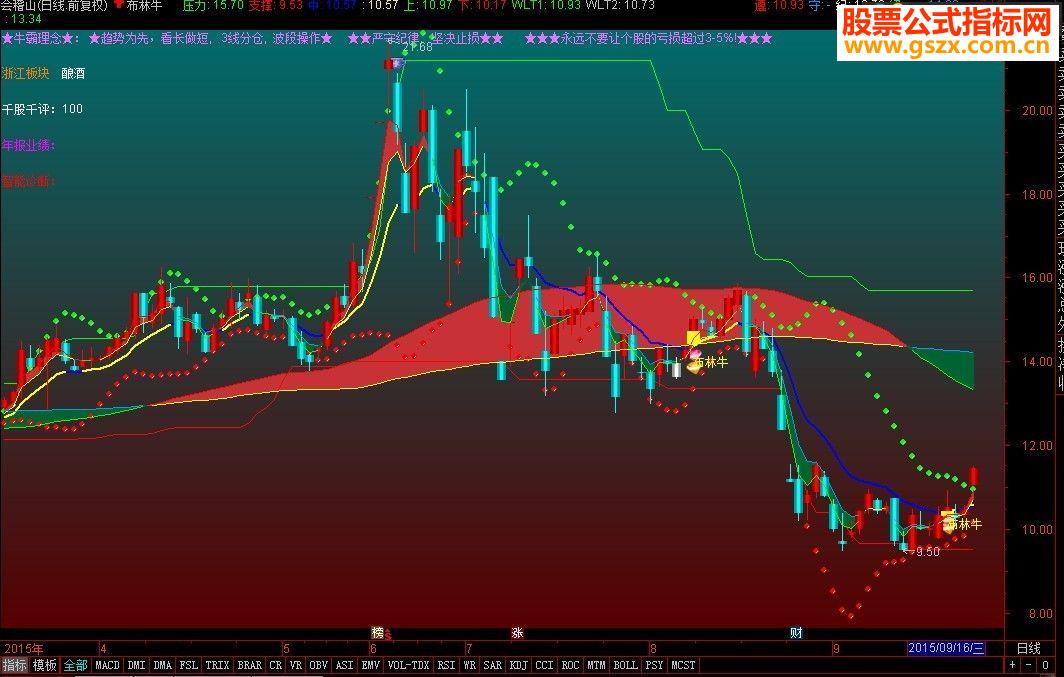
Task: Select the WR indicator
Action: [x=470, y=665]
